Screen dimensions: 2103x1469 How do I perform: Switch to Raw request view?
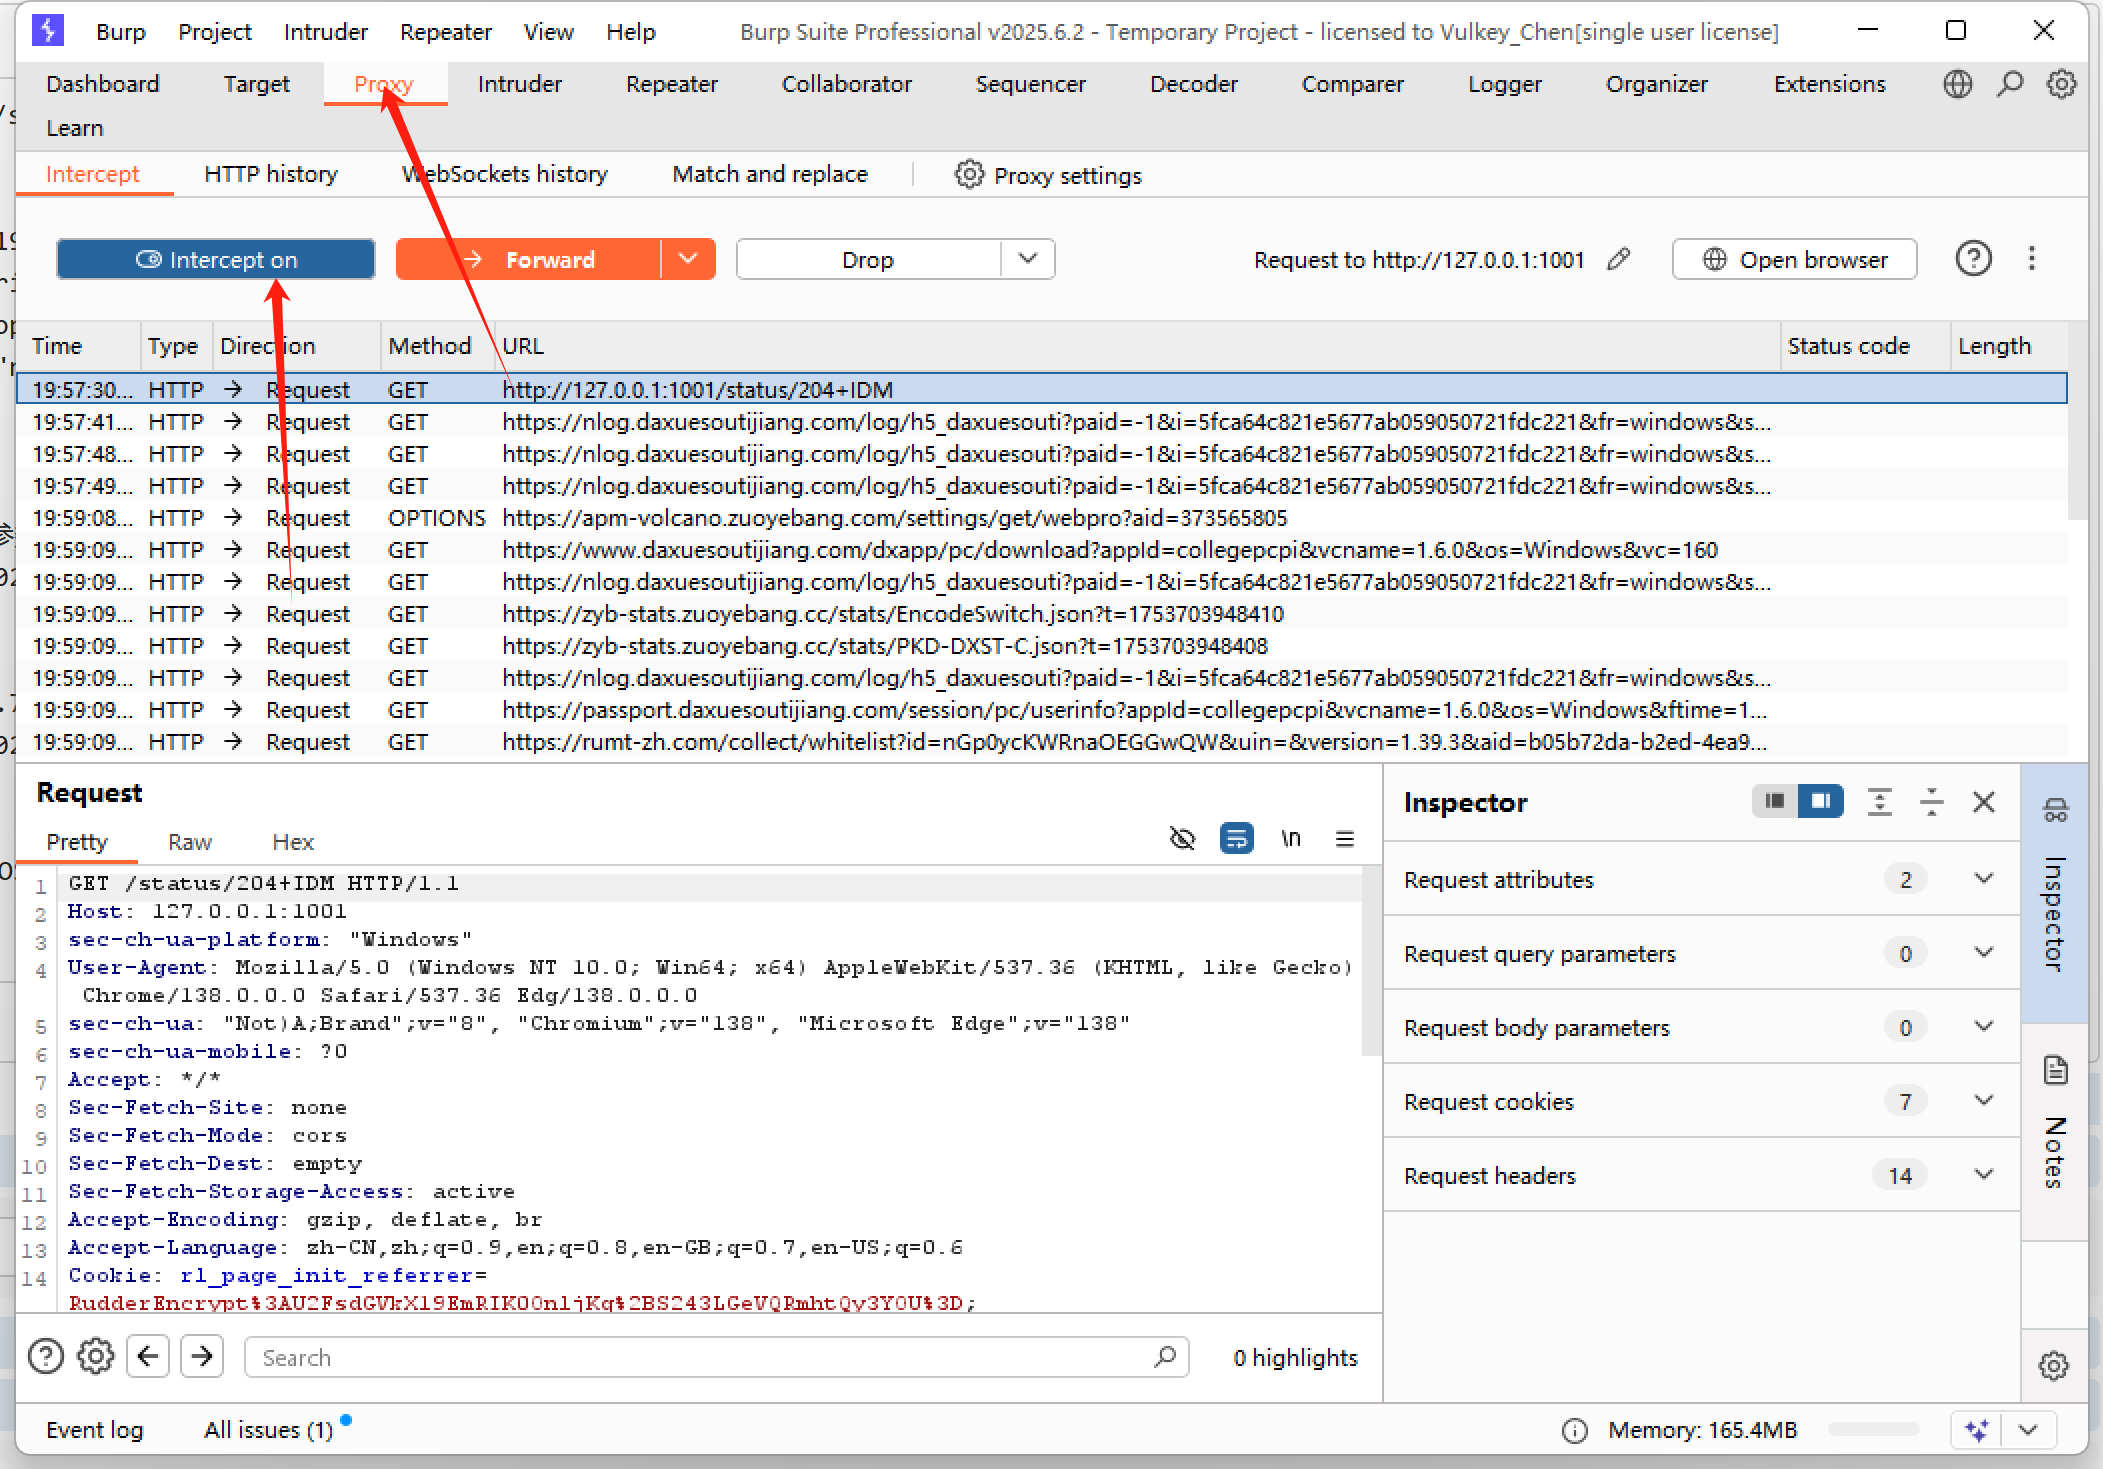[x=190, y=842]
